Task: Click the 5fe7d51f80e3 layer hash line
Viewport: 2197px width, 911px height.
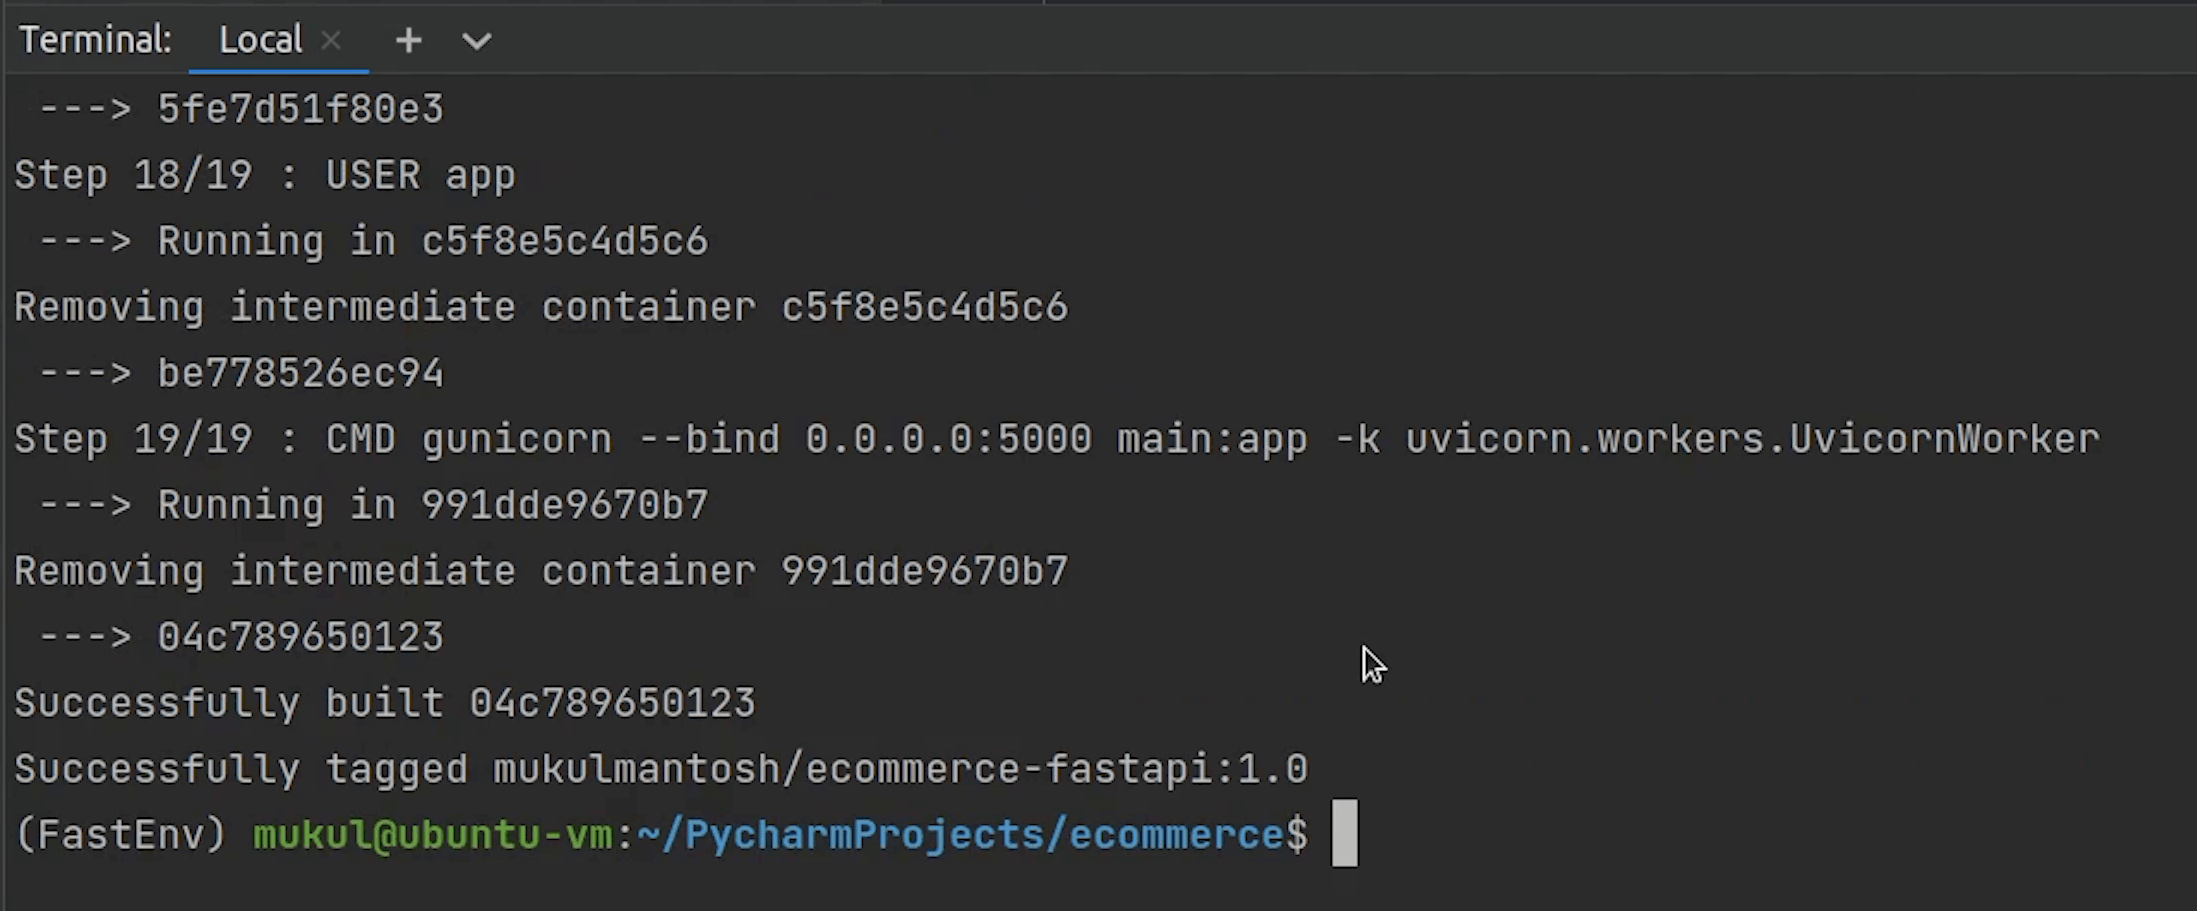Action: pyautogui.click(x=300, y=109)
